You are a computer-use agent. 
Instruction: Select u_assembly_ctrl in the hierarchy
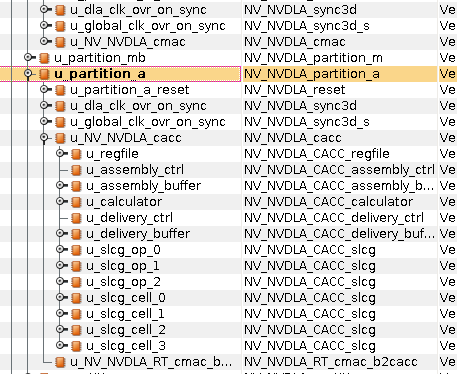click(x=135, y=170)
